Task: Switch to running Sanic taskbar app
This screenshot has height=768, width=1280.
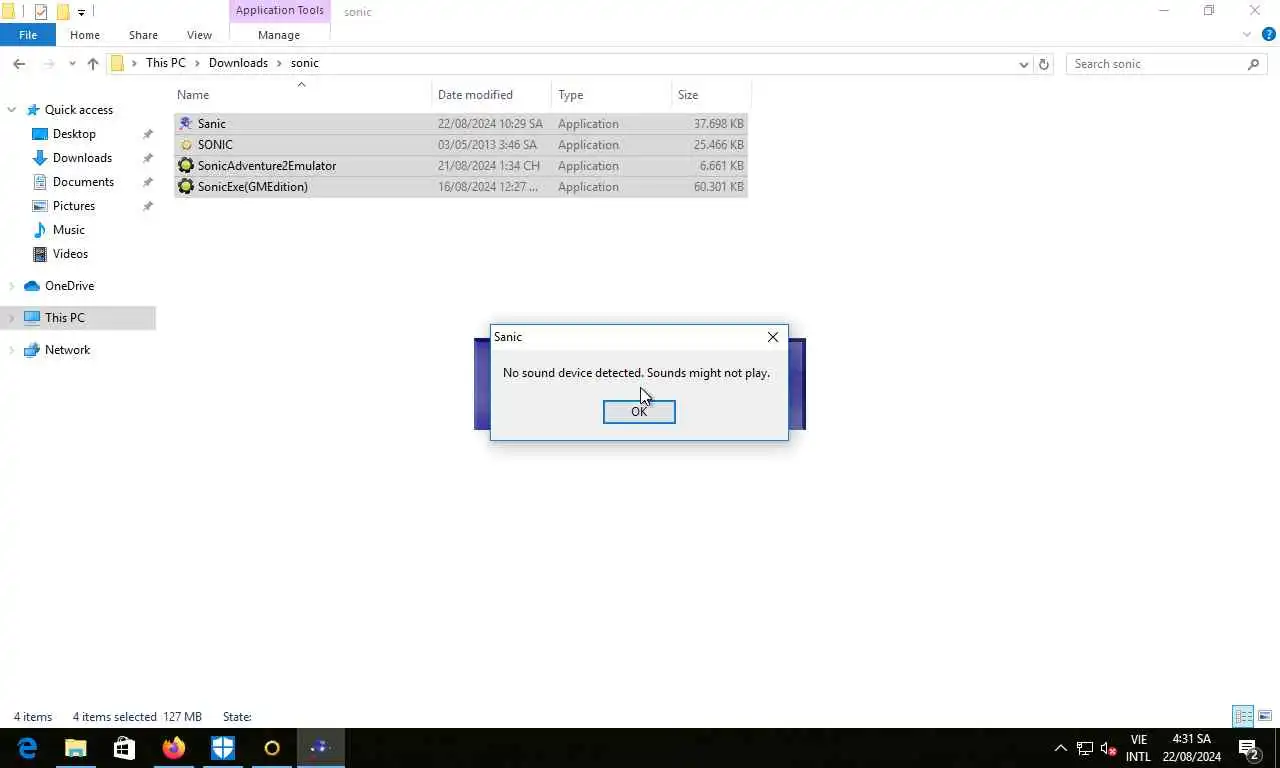Action: coord(320,748)
